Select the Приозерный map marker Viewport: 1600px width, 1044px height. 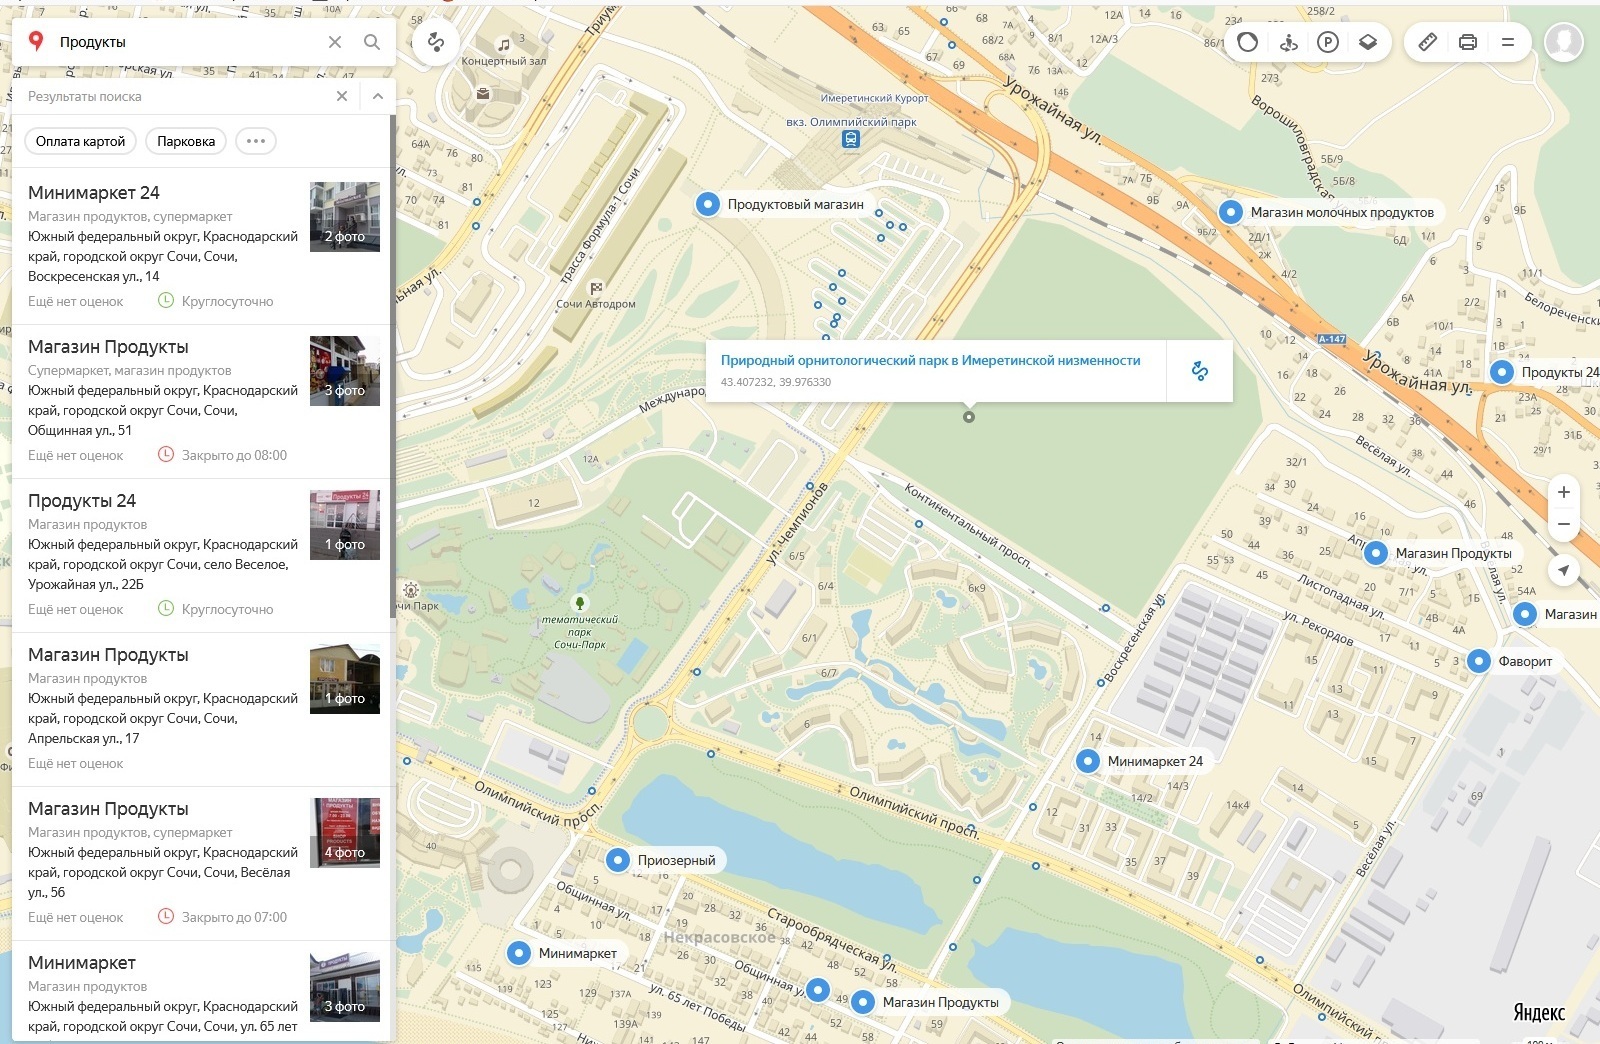pos(618,860)
